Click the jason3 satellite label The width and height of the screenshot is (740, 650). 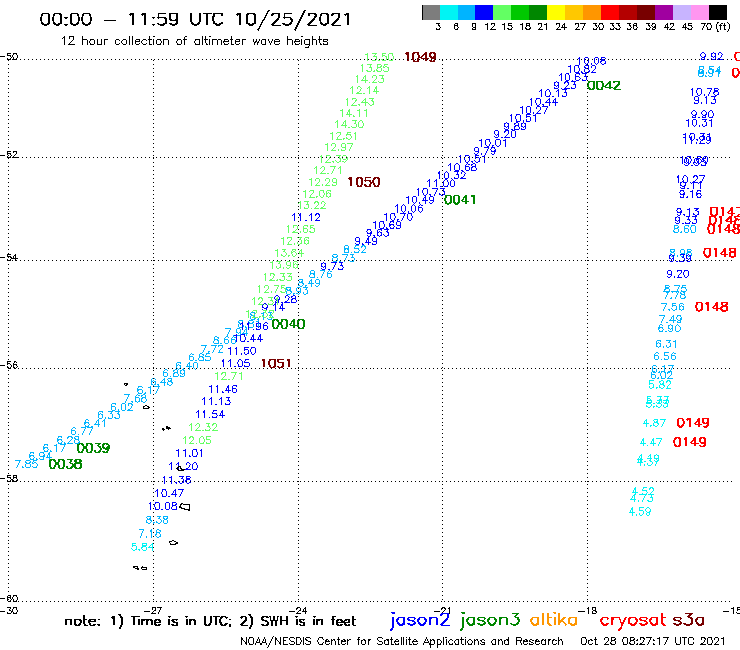490,620
